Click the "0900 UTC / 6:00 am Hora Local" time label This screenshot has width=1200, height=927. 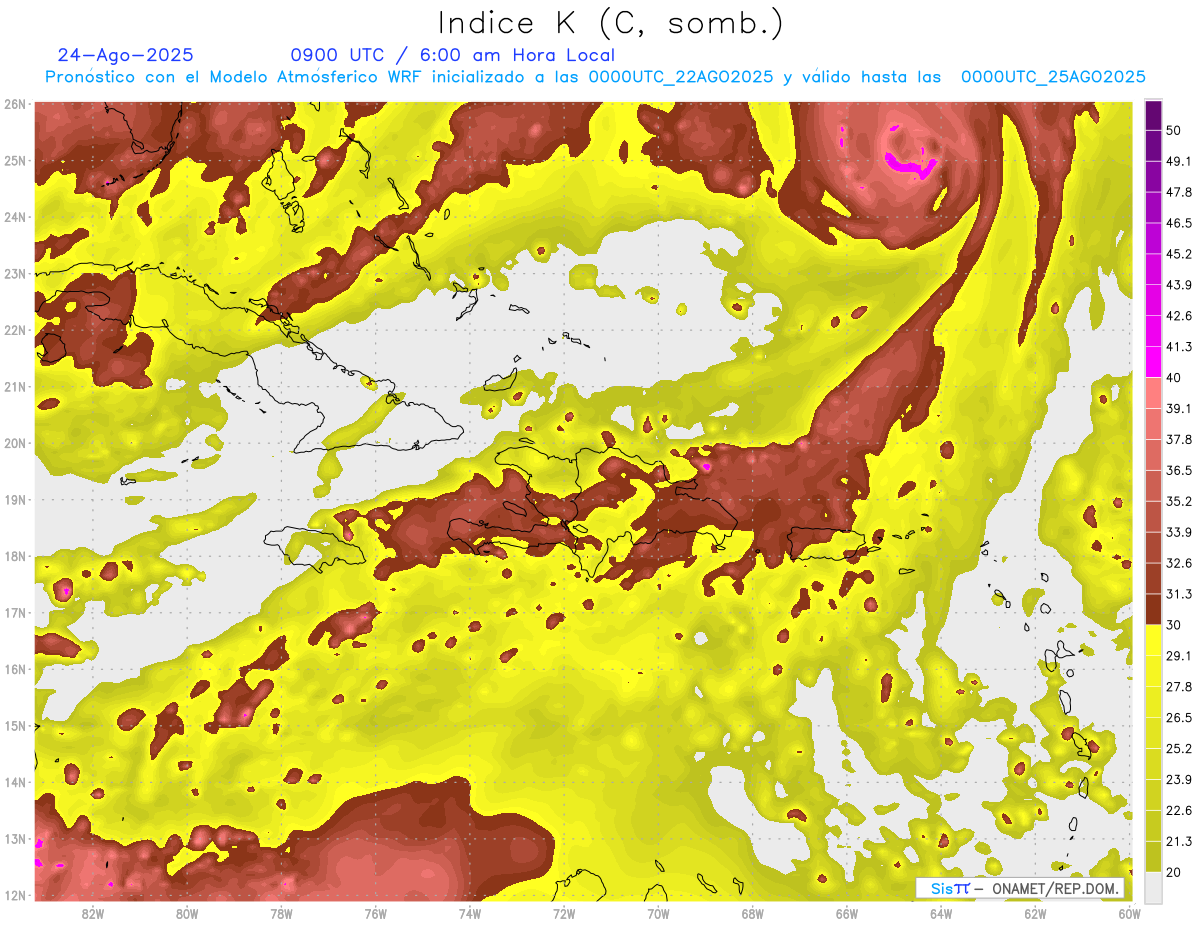point(452,55)
